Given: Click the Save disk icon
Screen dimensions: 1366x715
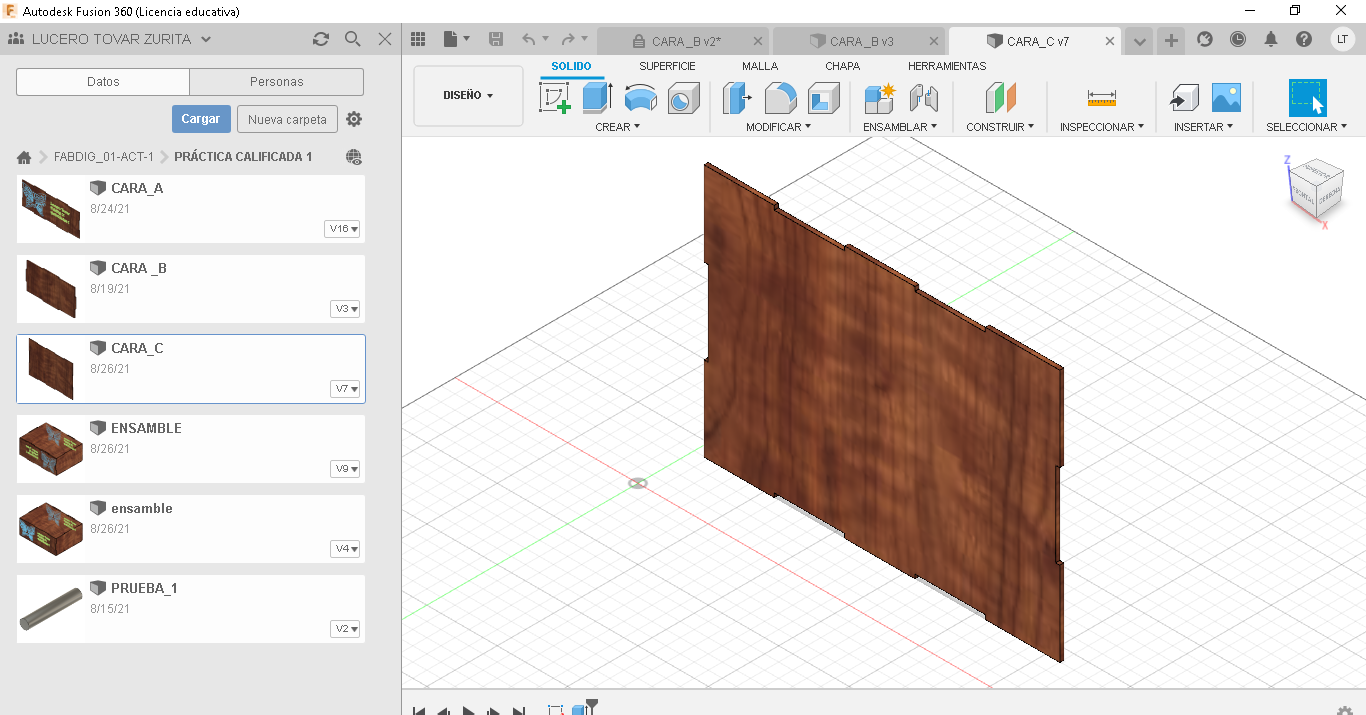Looking at the screenshot, I should click(496, 39).
